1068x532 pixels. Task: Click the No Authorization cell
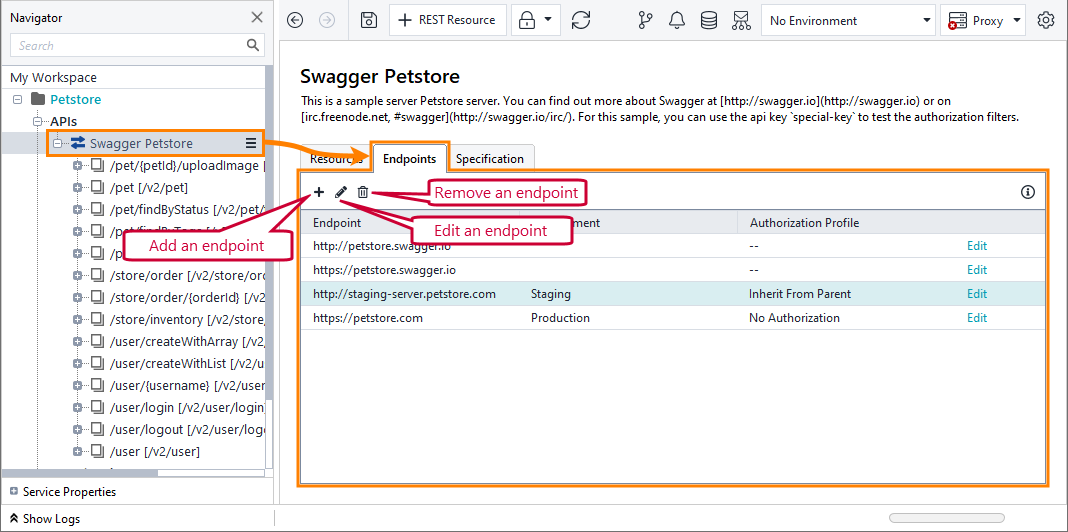[x=794, y=318]
